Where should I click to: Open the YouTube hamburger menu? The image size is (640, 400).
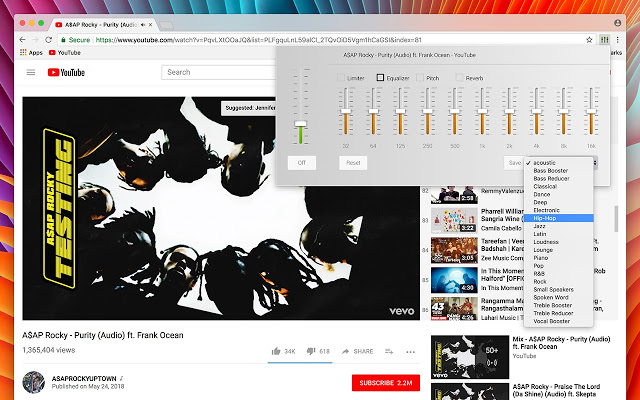pyautogui.click(x=30, y=72)
